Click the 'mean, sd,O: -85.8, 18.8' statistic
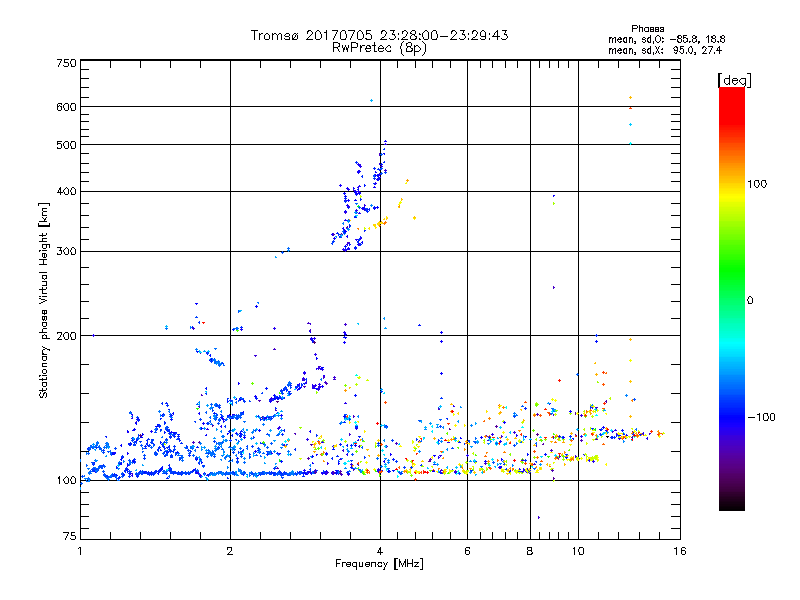800x600 pixels. click(667, 39)
